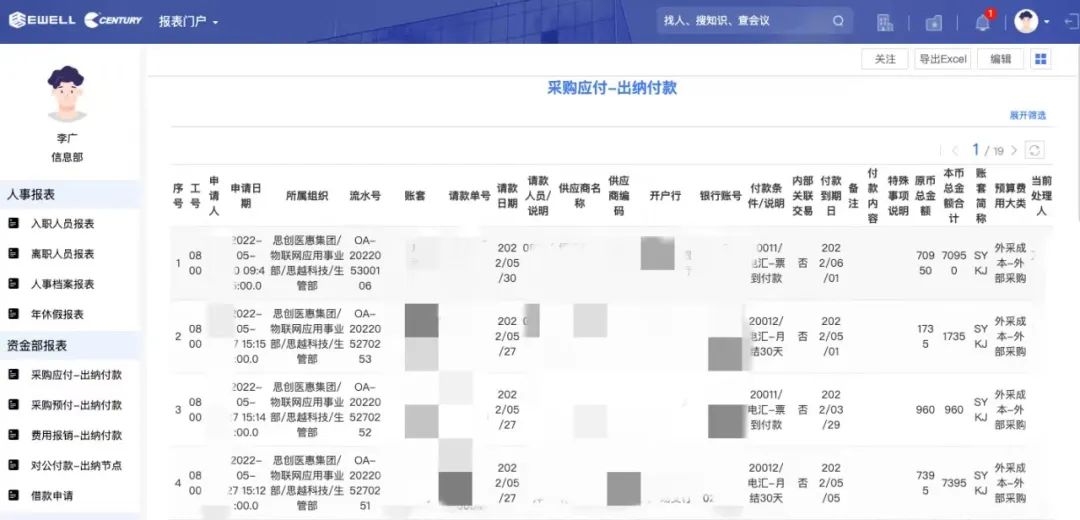The image size is (1080, 520).
Task: Click the 请款单号 column header
Action: [469, 196]
